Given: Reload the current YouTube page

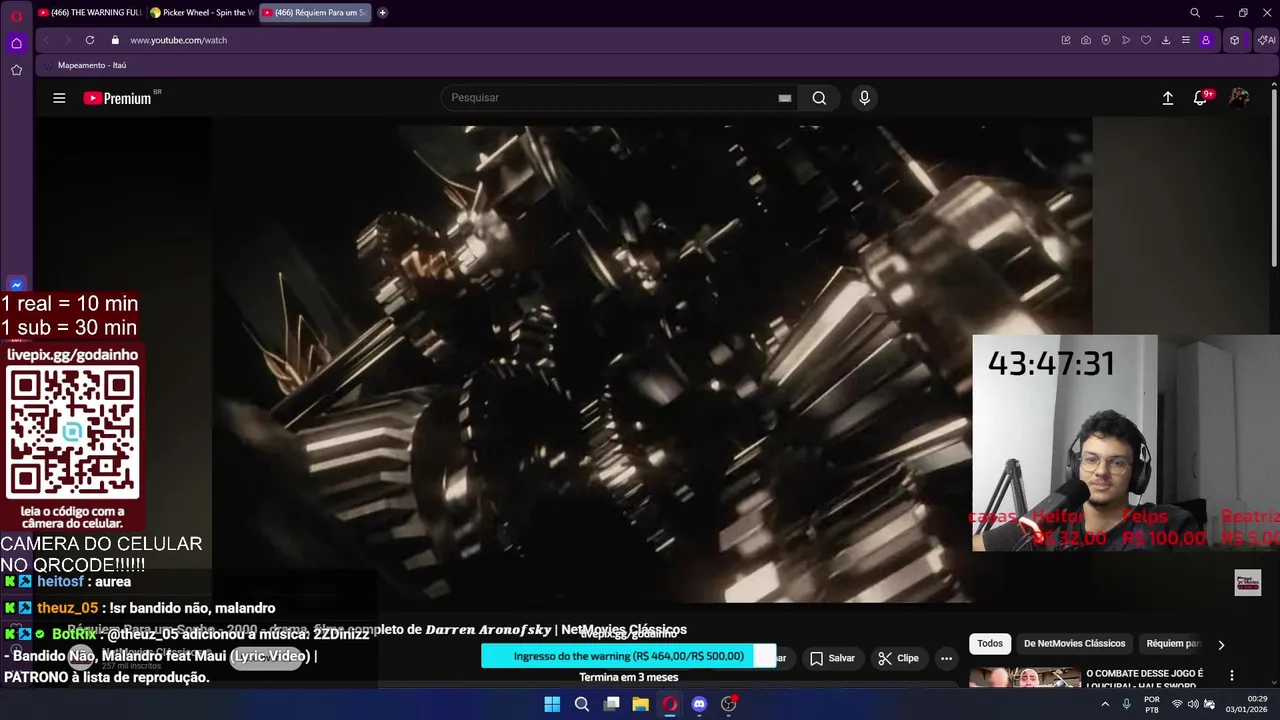Looking at the screenshot, I should point(90,40).
